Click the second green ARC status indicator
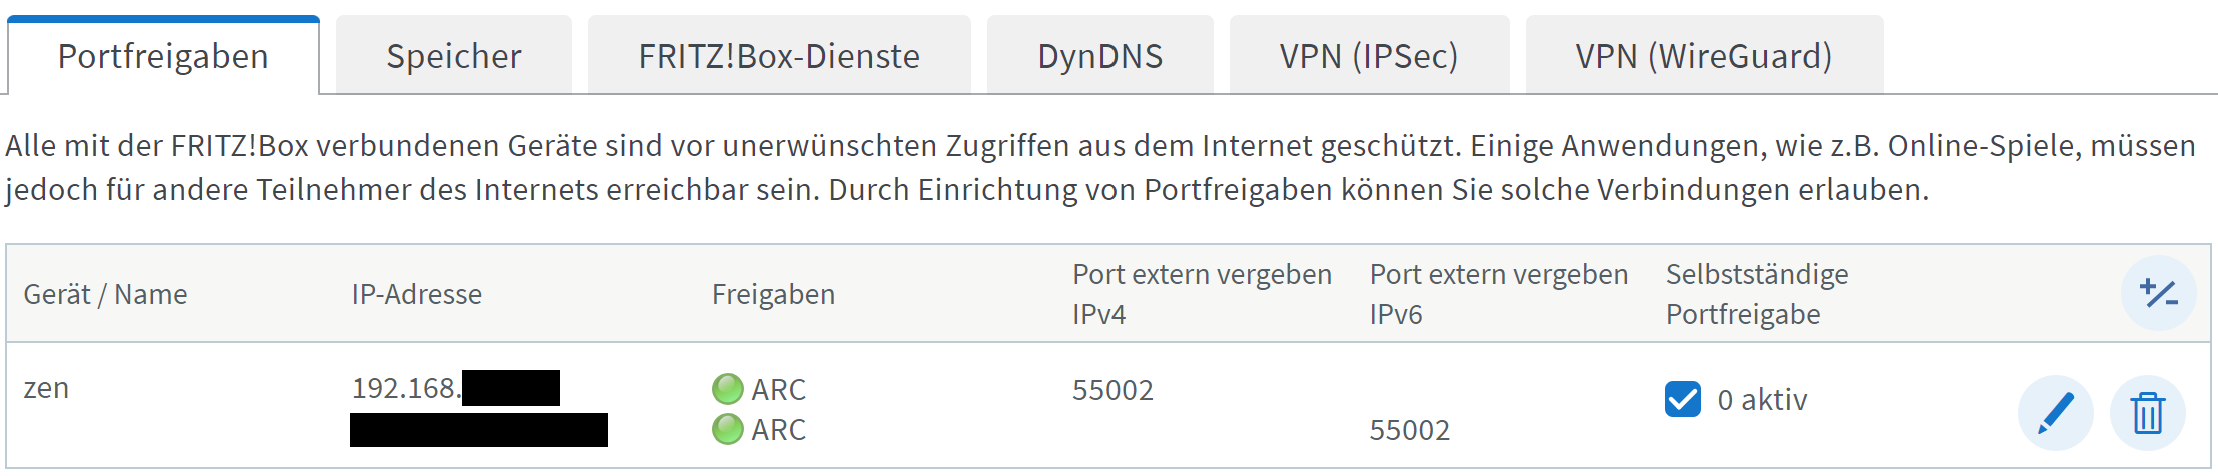 [x=727, y=429]
